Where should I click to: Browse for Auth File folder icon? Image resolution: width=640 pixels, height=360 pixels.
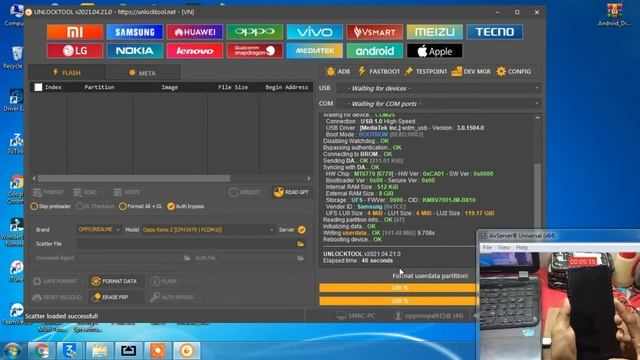300,258
